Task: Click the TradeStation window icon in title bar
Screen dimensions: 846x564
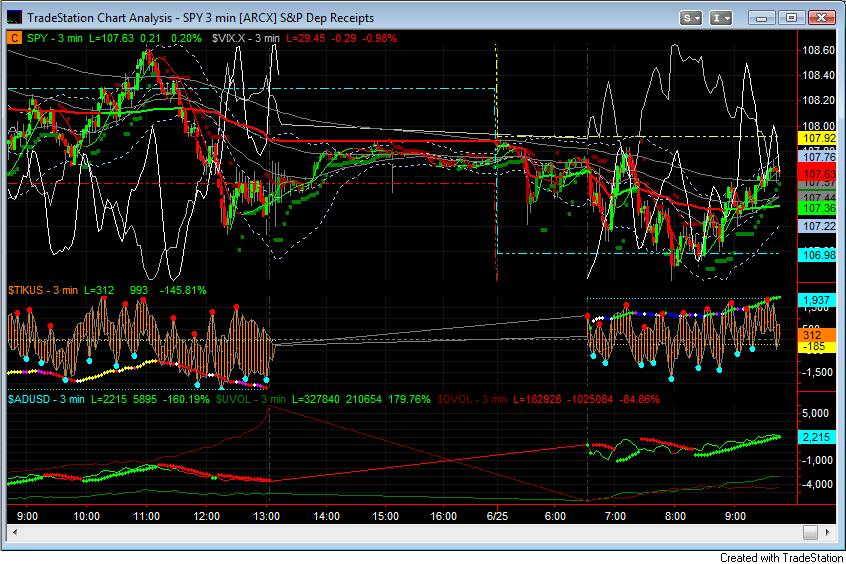Action: (x=14, y=17)
